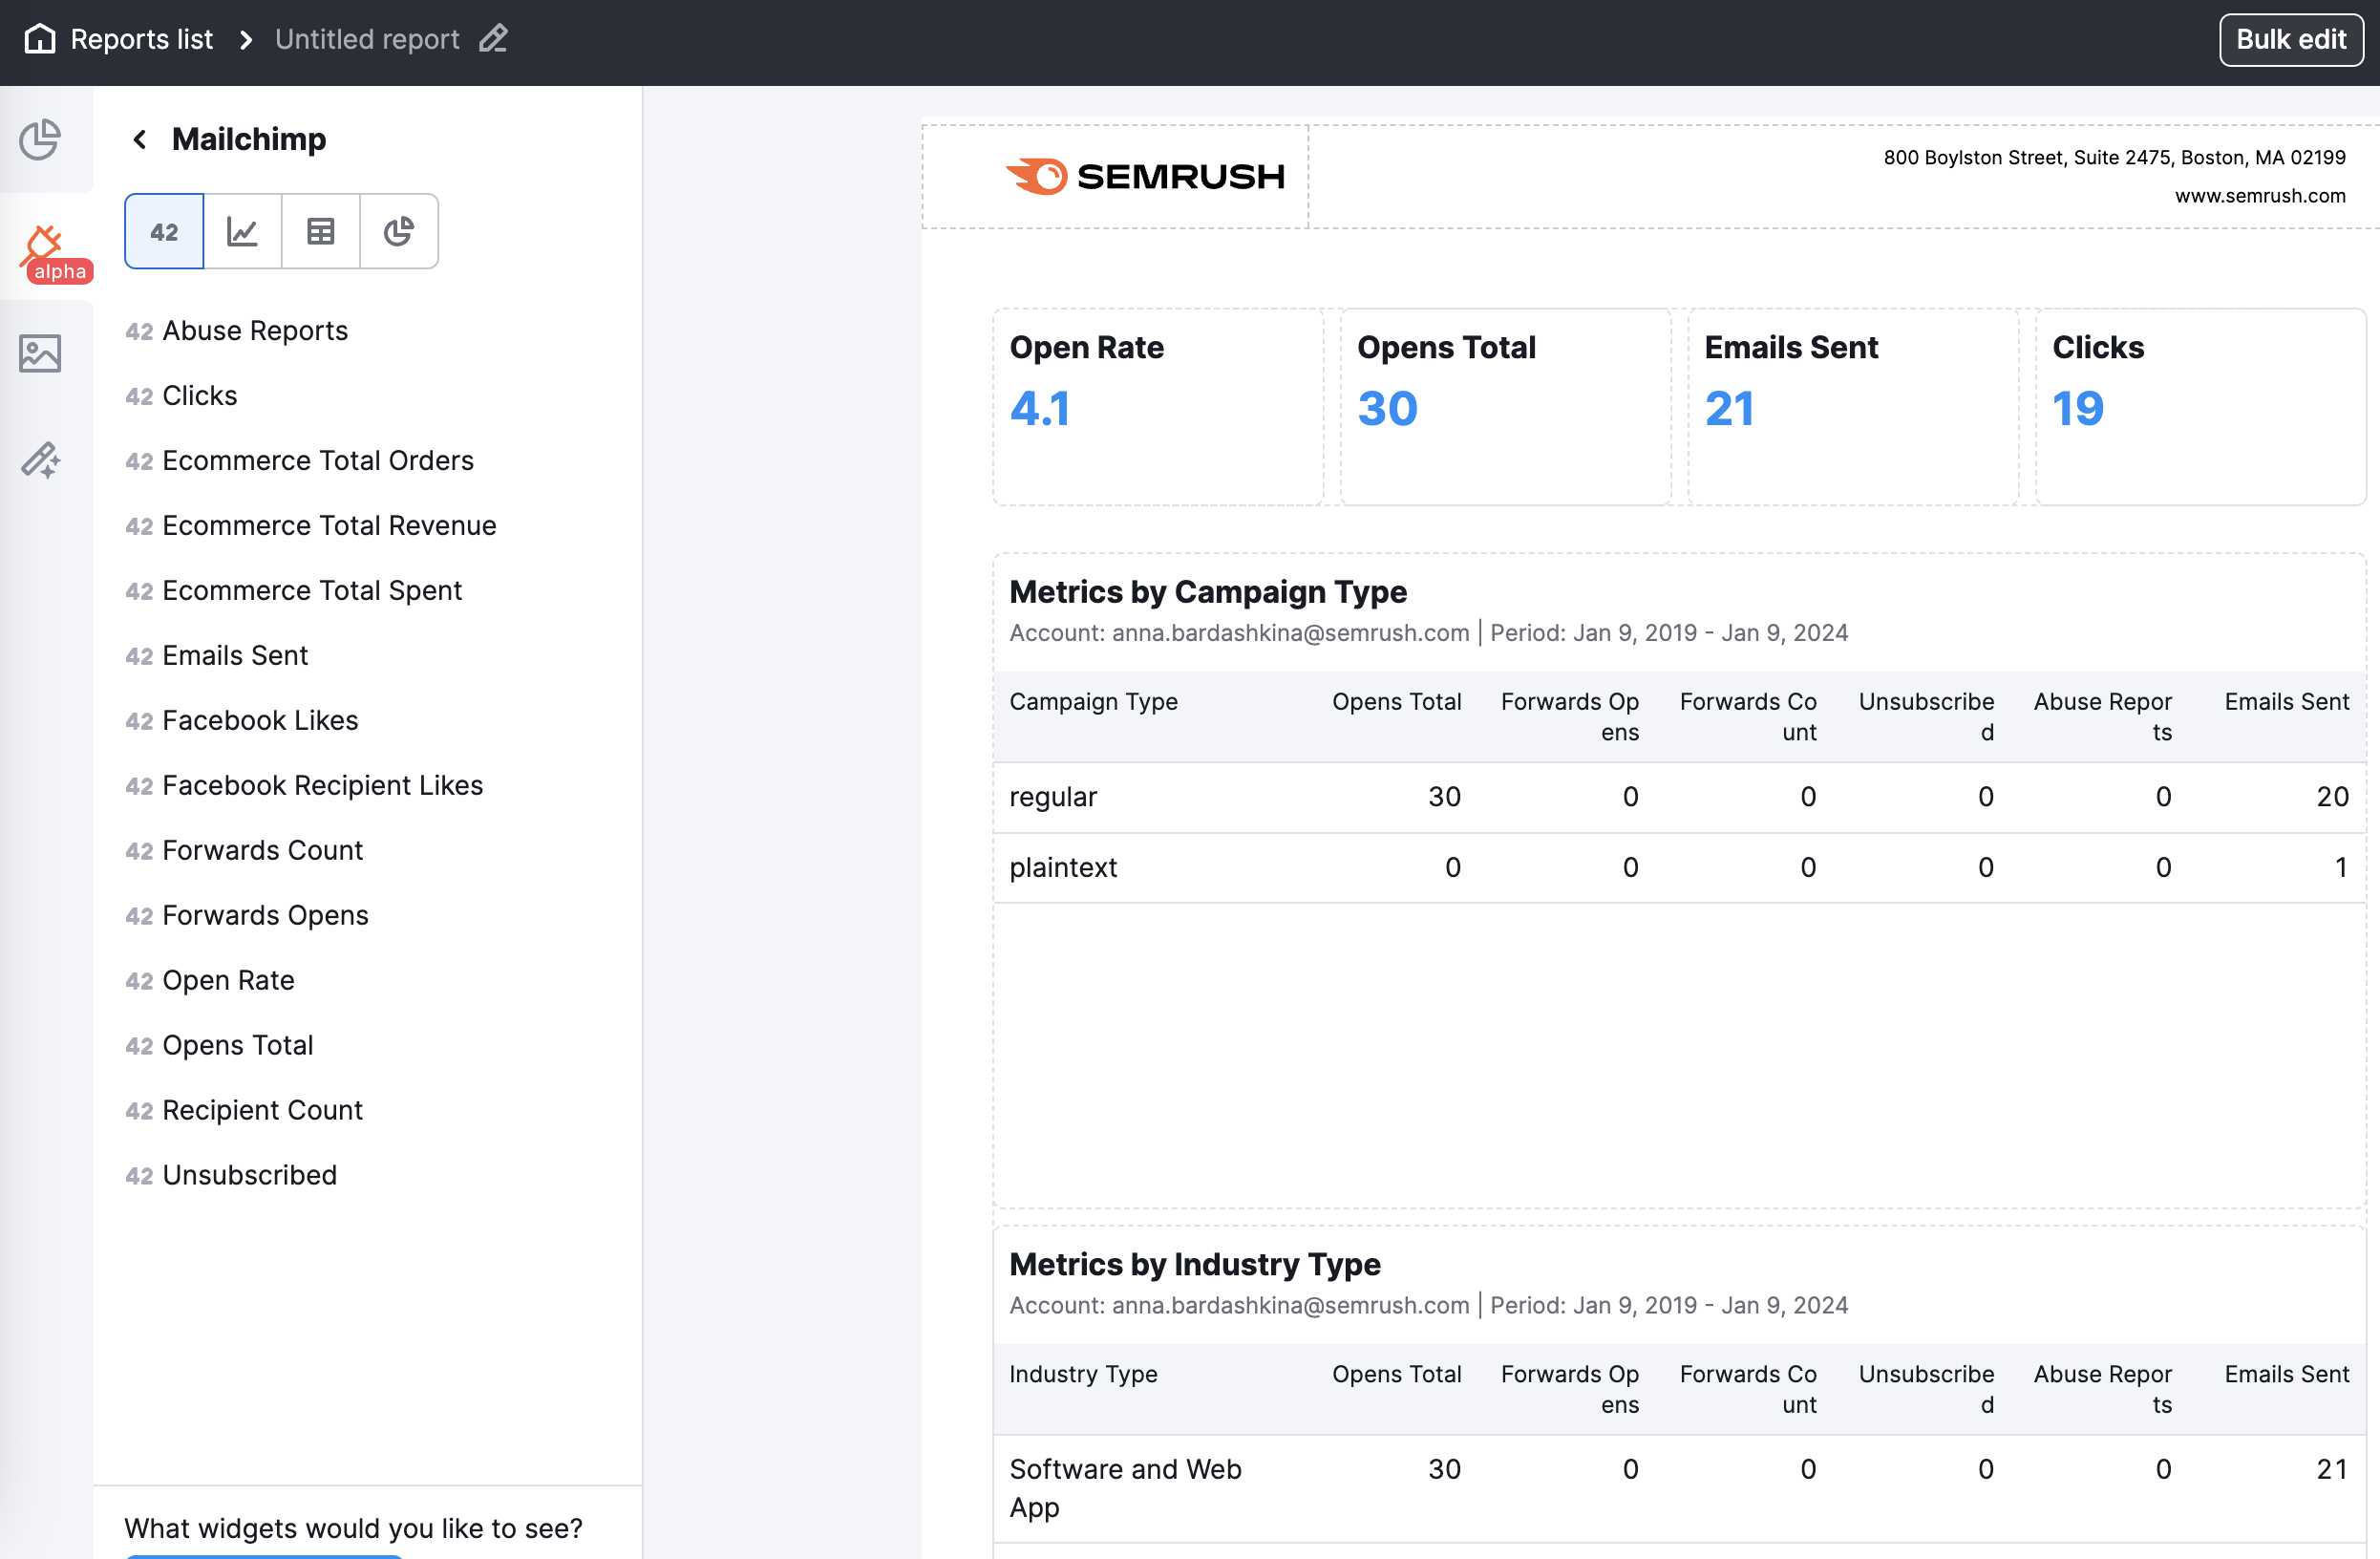This screenshot has height=1559, width=2380.
Task: Add the Ecommerce Total Spent widget
Action: (294, 591)
